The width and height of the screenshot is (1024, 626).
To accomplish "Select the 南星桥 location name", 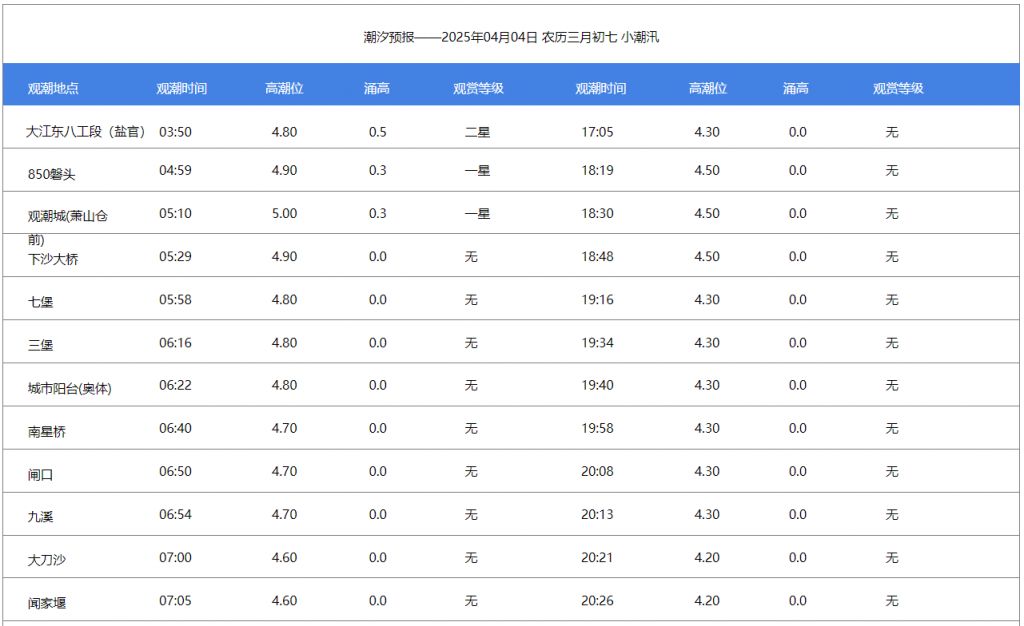I will point(47,432).
